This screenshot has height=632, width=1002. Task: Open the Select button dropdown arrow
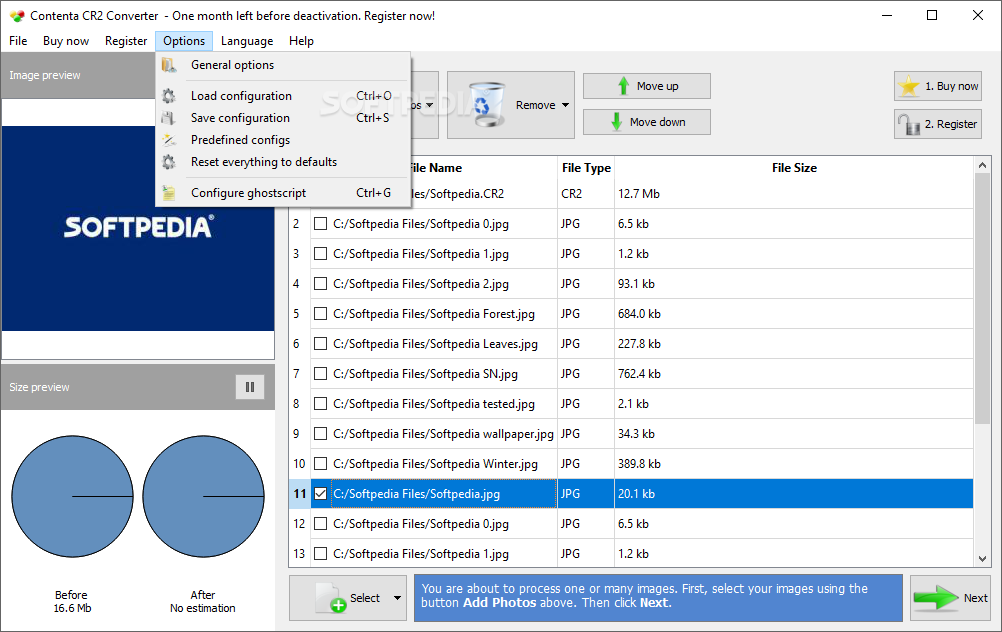pyautogui.click(x=397, y=598)
